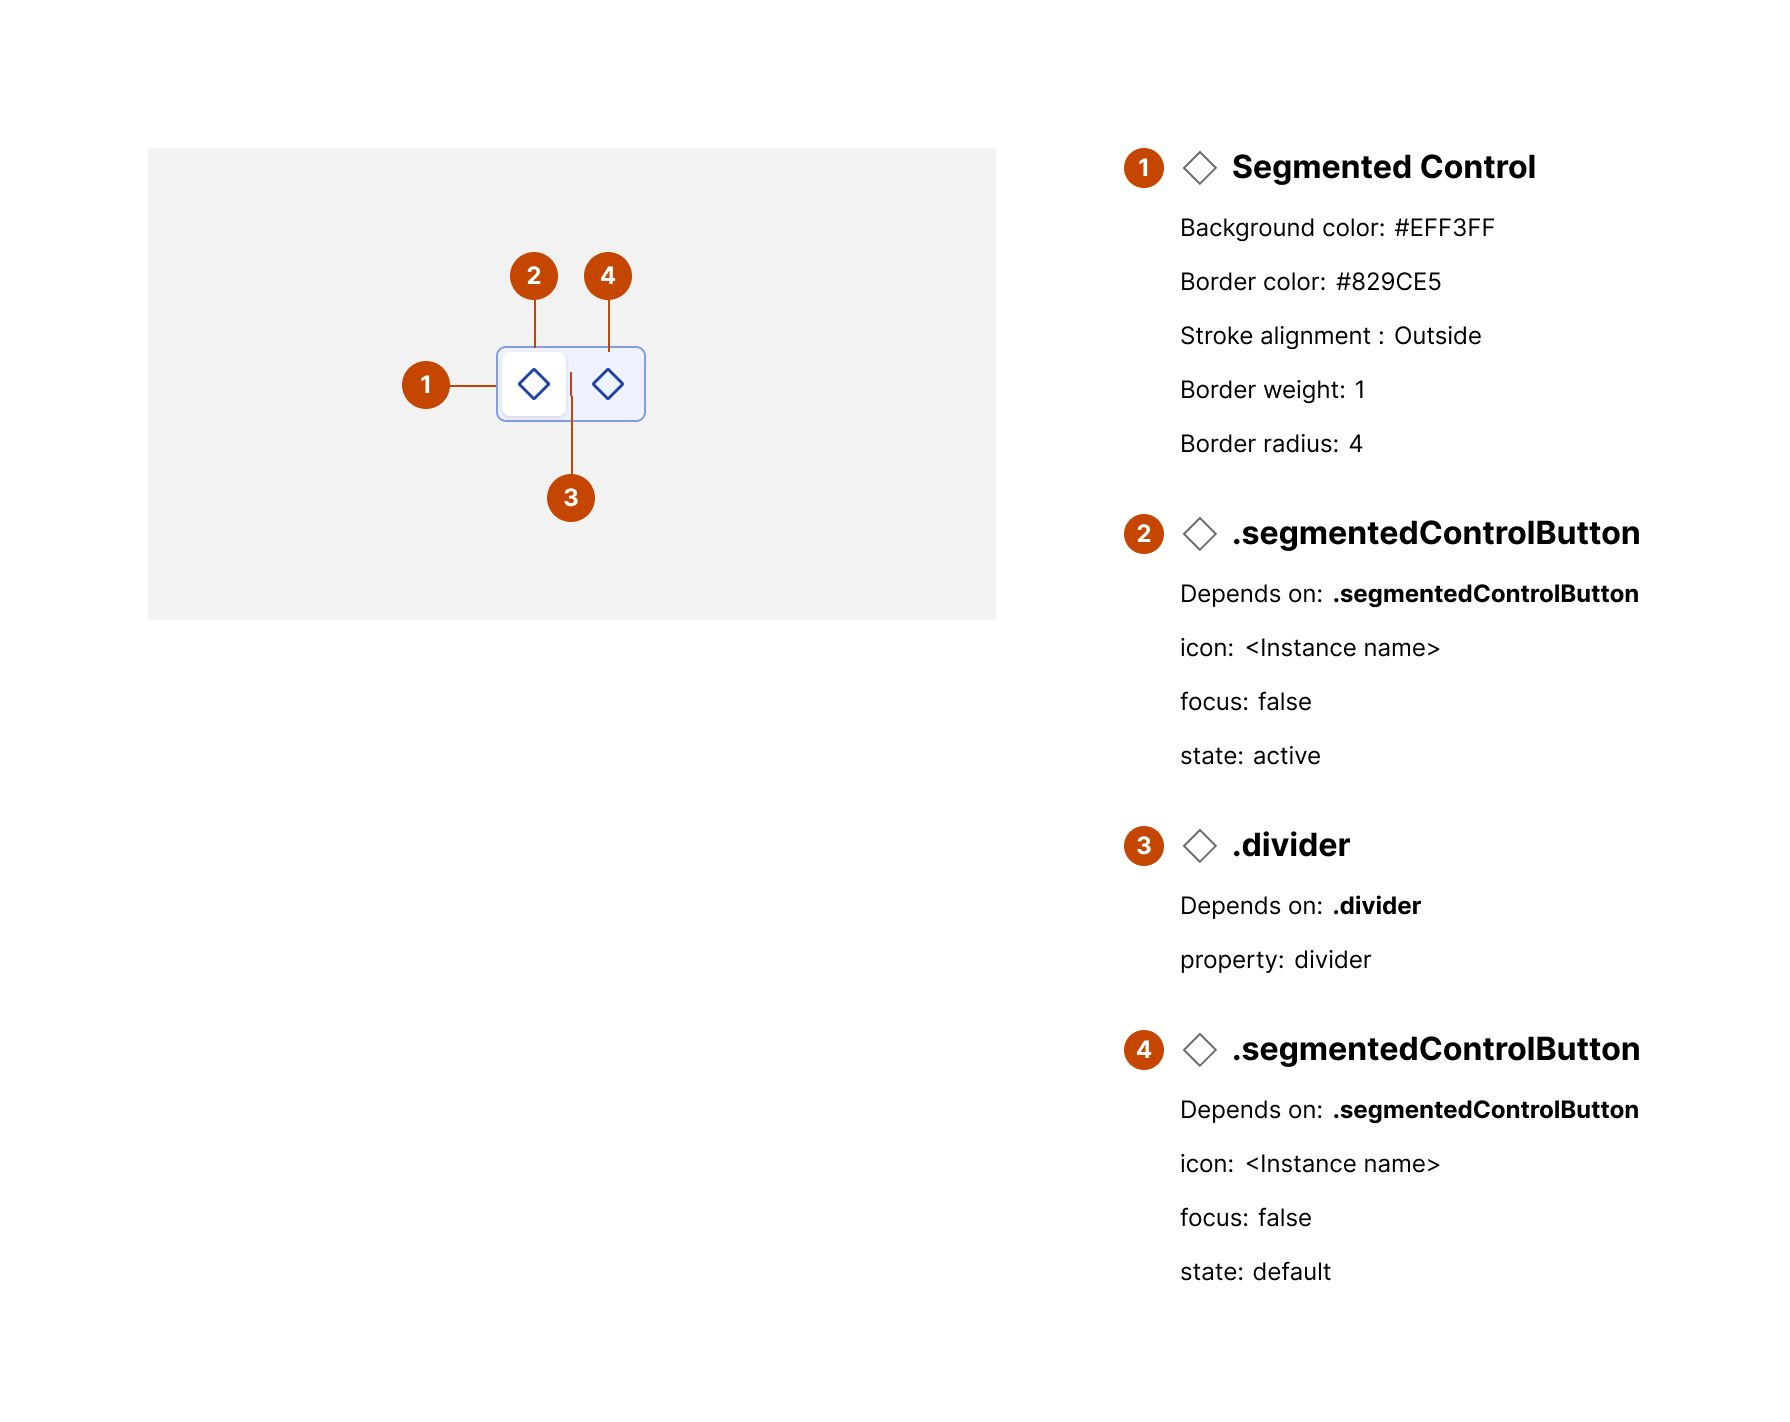Click the state: default property line
1790x1422 pixels.
[x=1255, y=1272]
